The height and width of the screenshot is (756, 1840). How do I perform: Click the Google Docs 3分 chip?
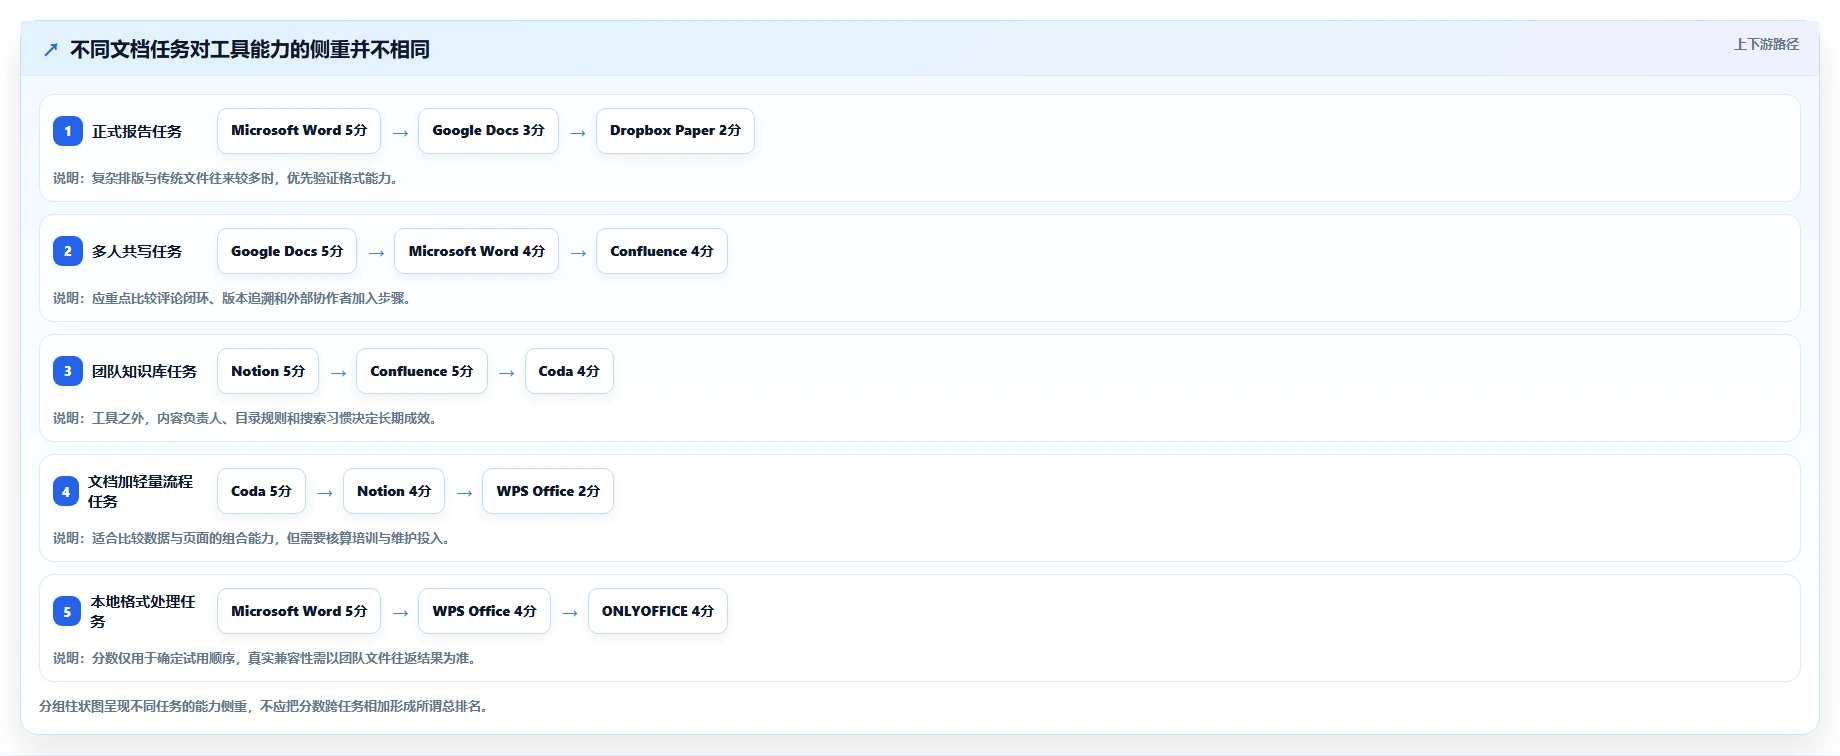point(488,131)
